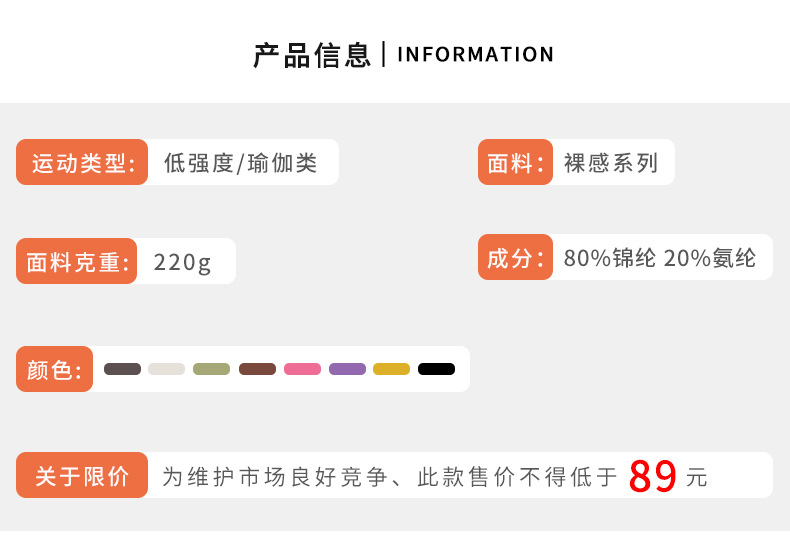Click the 220g fabric weight value
Screen dimensions: 790x547
tap(182, 262)
